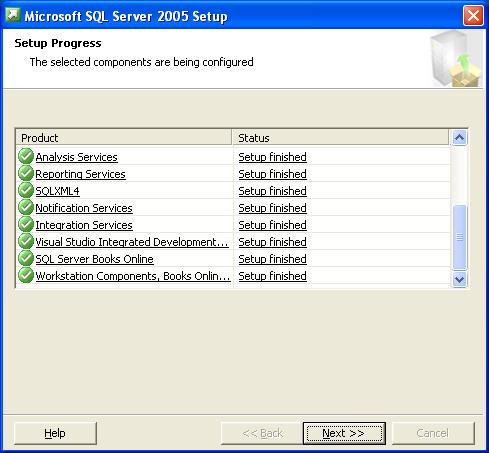
Task: View Setup finished status for Workstation Components
Action: [272, 276]
